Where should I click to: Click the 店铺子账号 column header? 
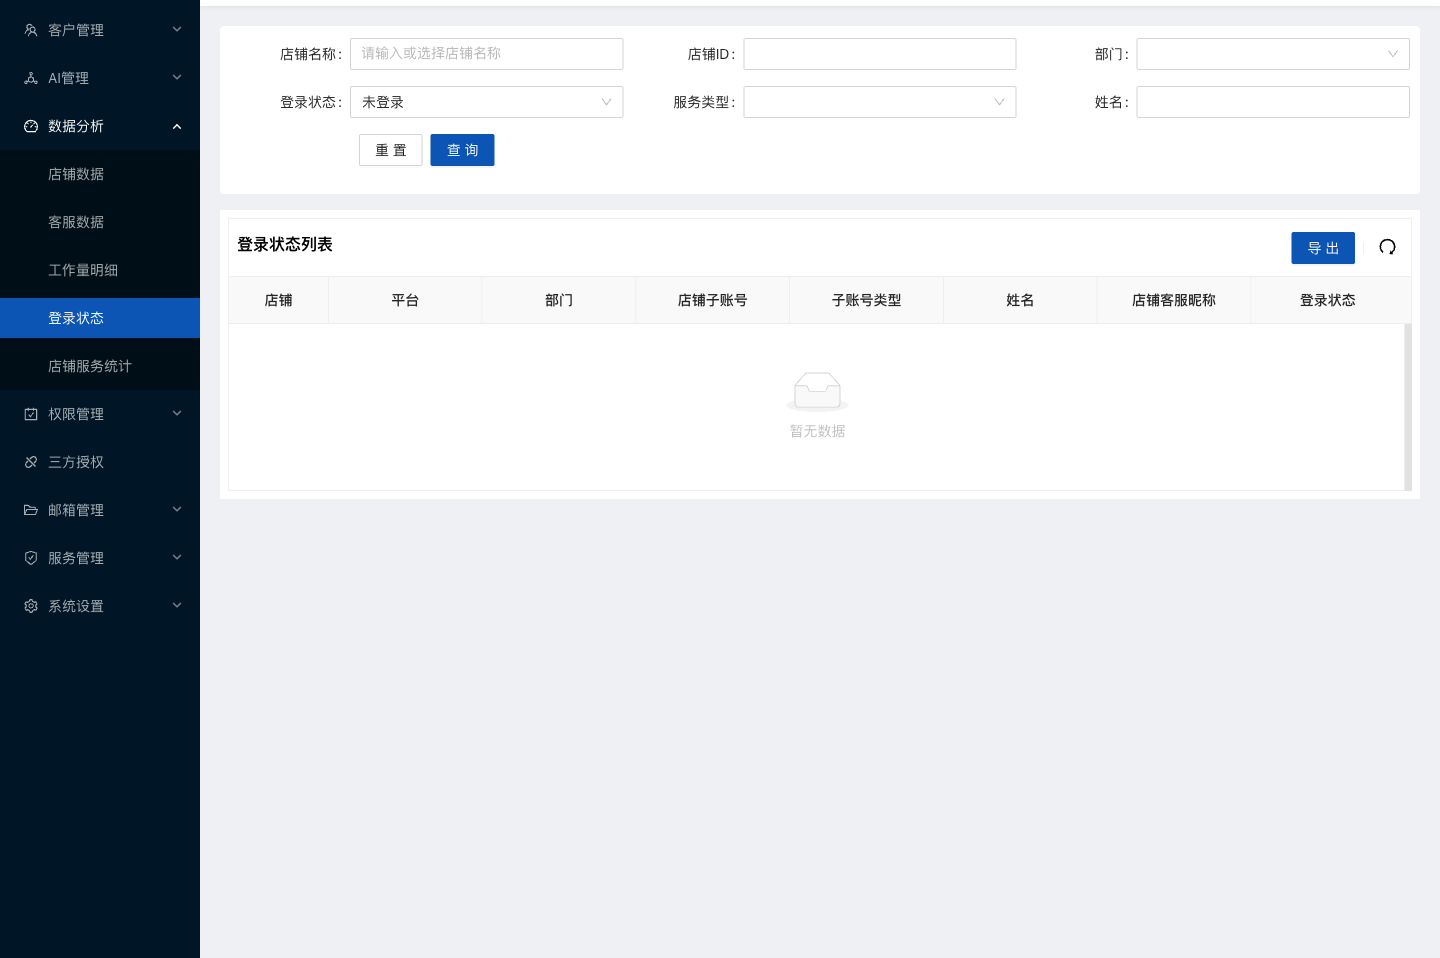click(x=713, y=300)
